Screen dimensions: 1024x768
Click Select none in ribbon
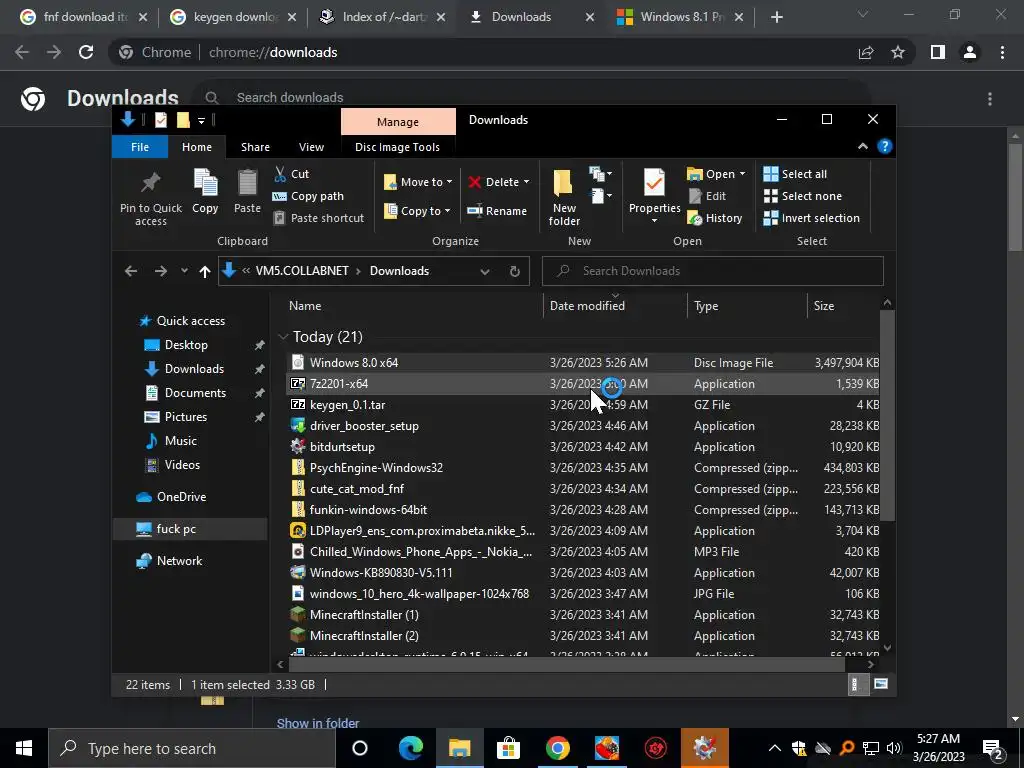tap(803, 196)
